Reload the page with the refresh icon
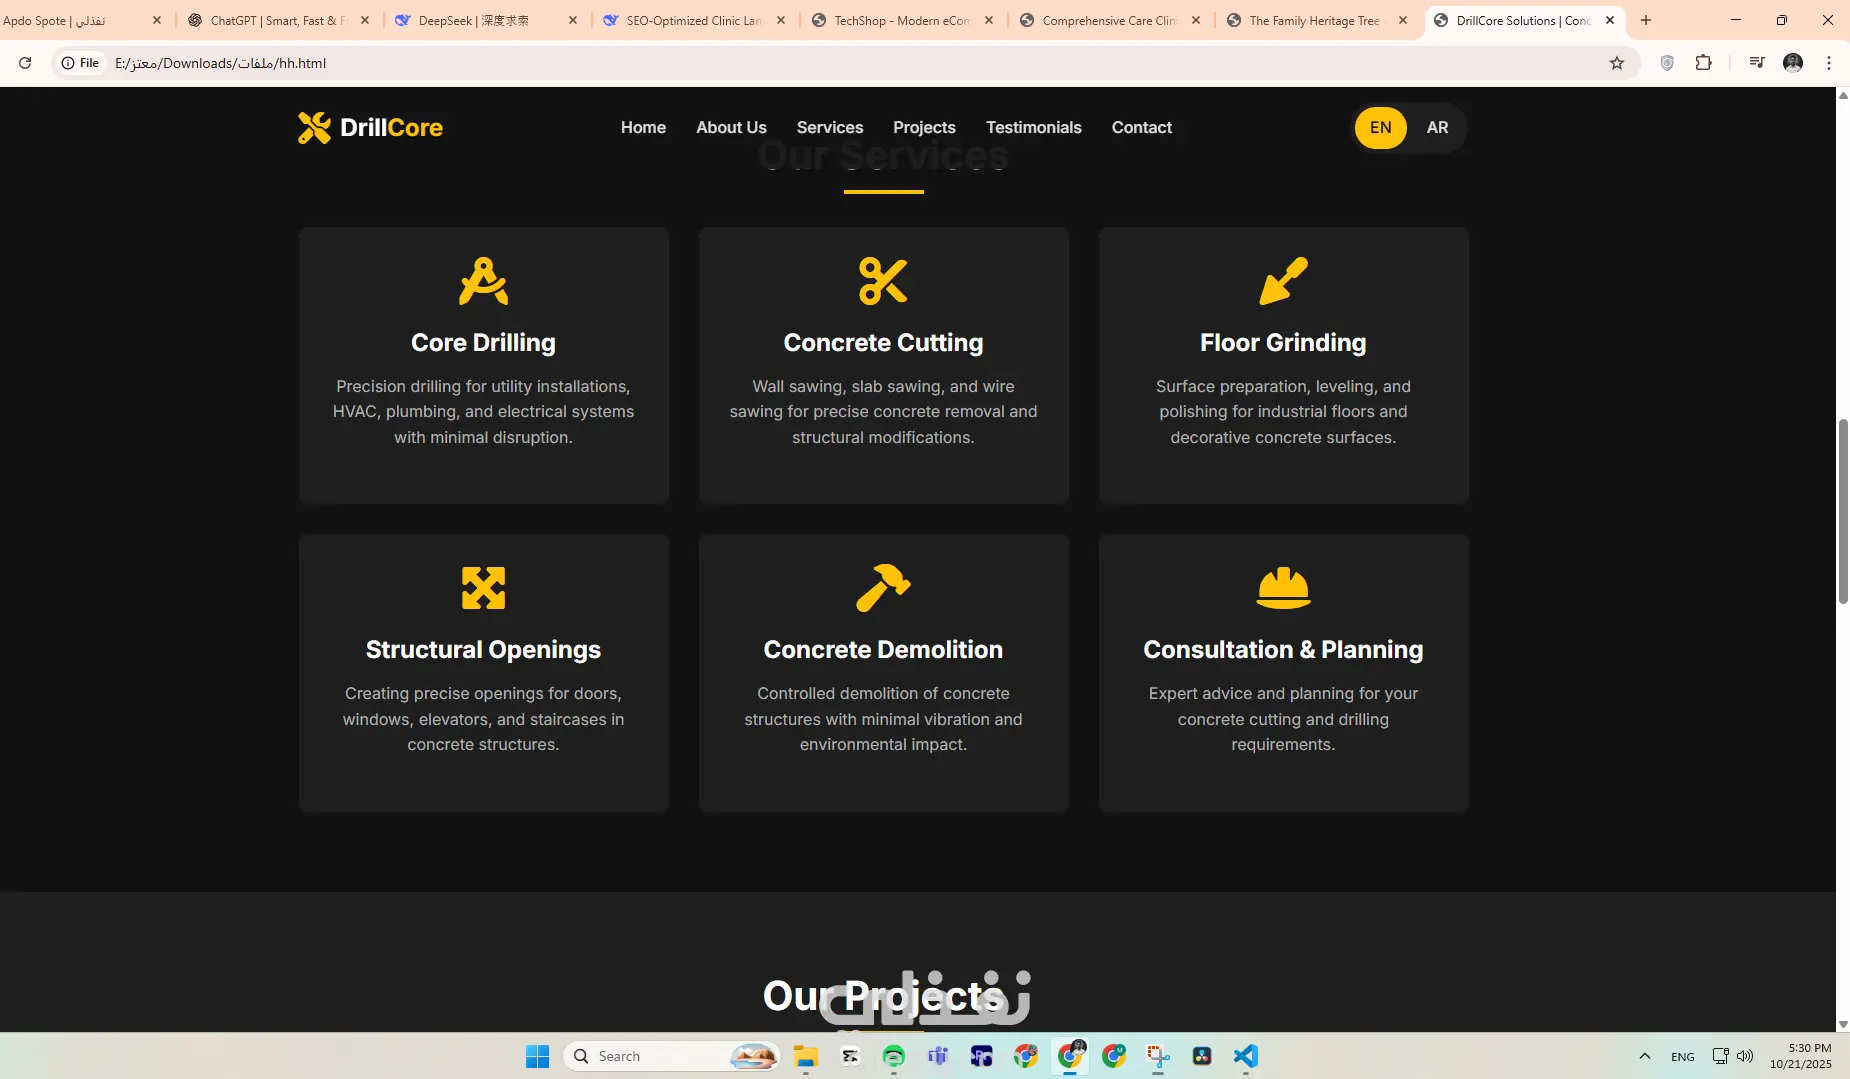Screen dimensions: 1850x1079 25,63
